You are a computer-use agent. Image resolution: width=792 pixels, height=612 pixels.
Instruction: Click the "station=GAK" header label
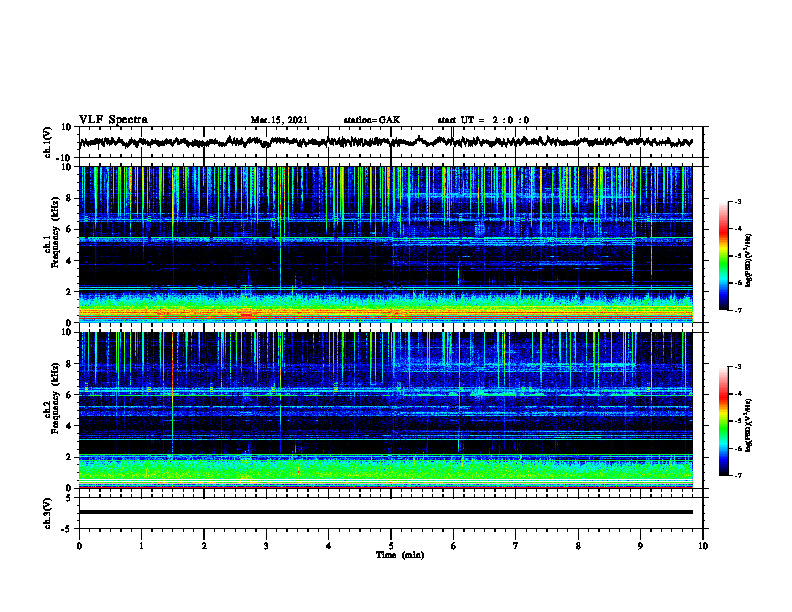[372, 120]
